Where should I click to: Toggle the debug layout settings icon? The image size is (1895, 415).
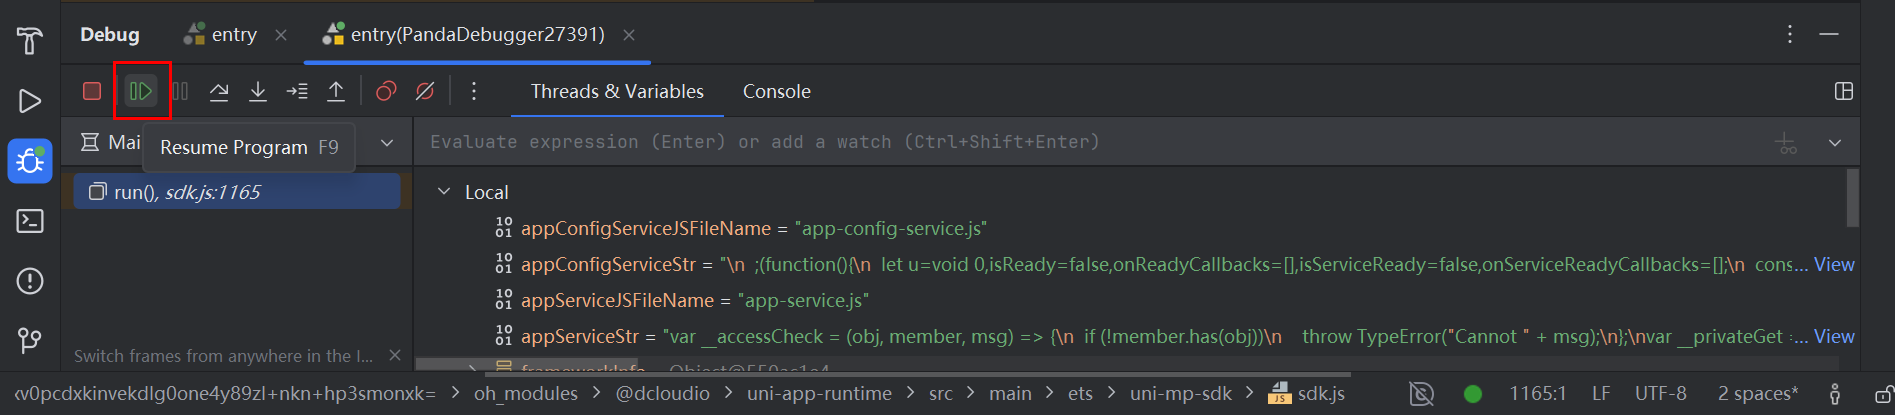pyautogui.click(x=1844, y=91)
